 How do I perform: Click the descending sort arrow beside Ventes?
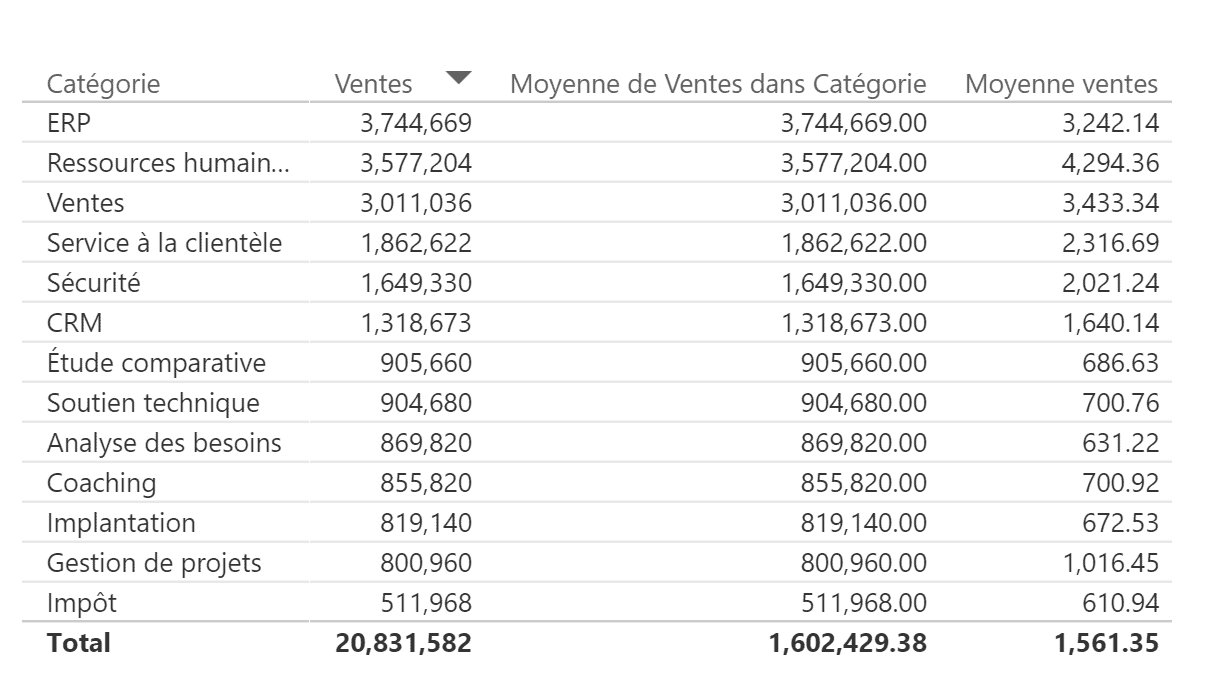458,77
